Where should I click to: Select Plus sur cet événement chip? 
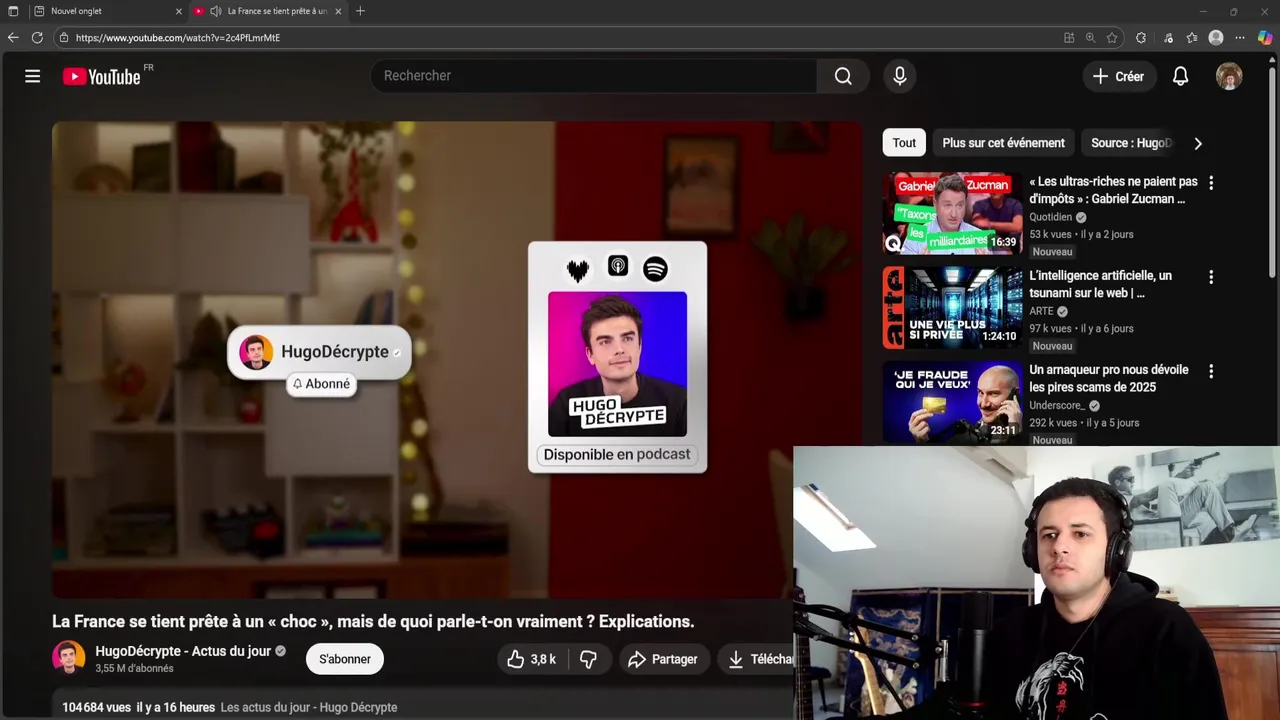coord(1003,143)
